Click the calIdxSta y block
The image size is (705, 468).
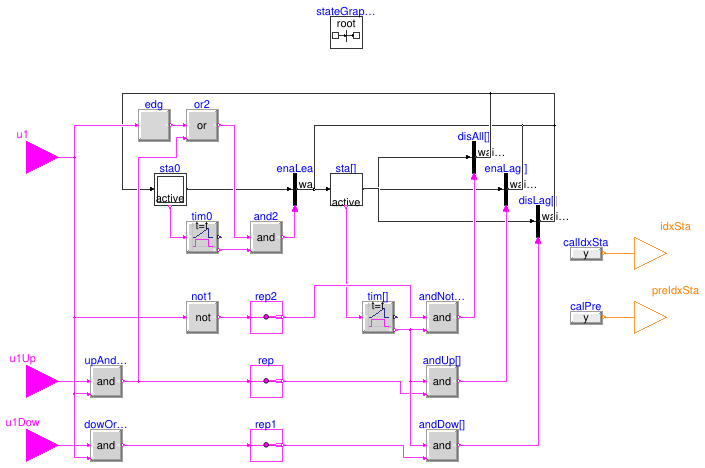(x=586, y=254)
